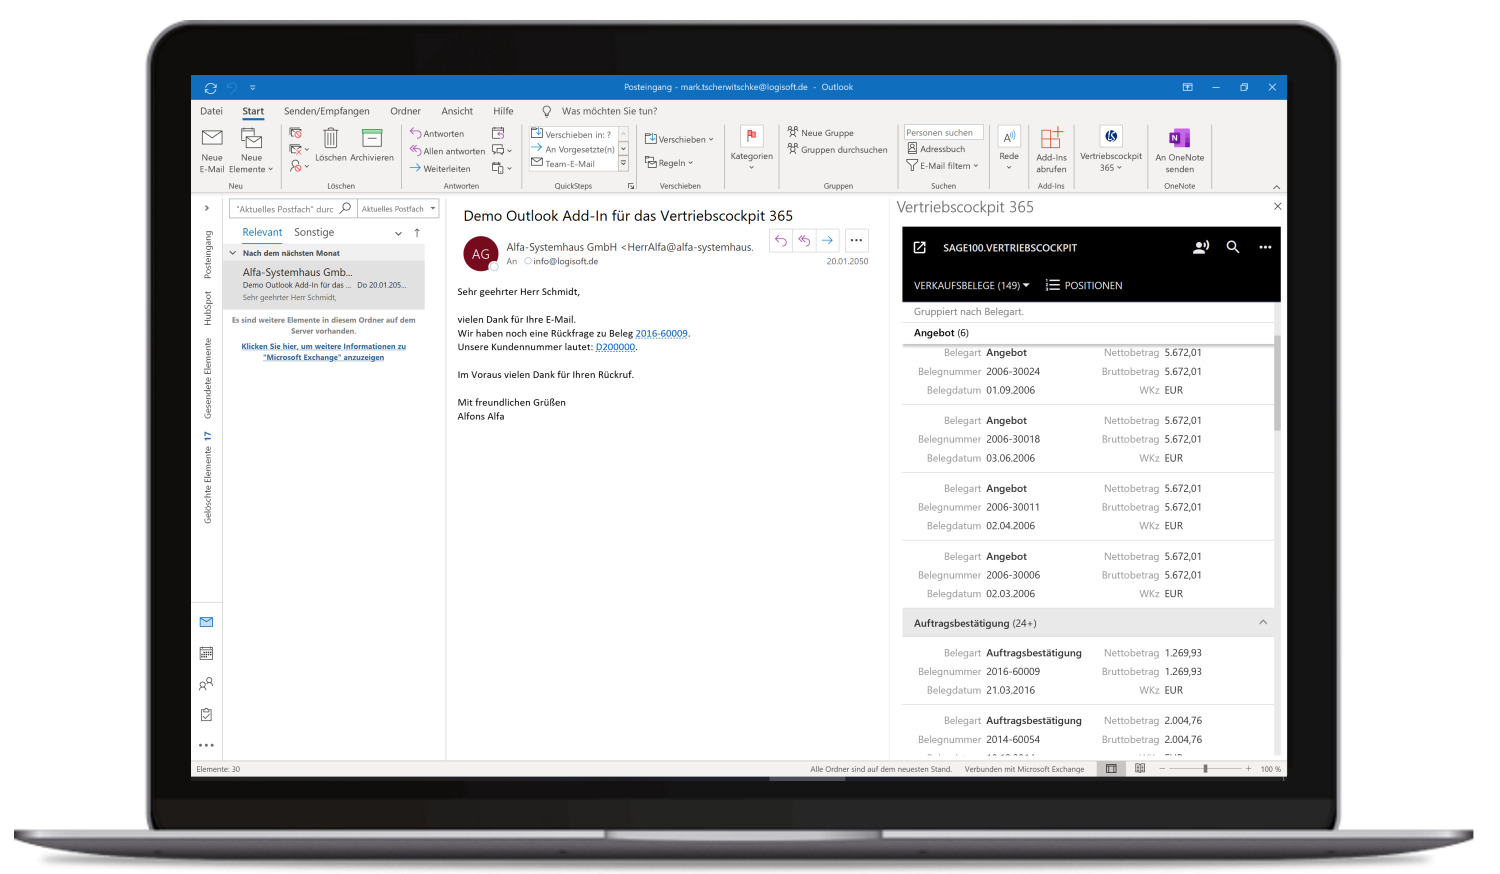Open the Senden/Empfangen ribbon tab
The height and width of the screenshot is (874, 1500).
coord(326,111)
